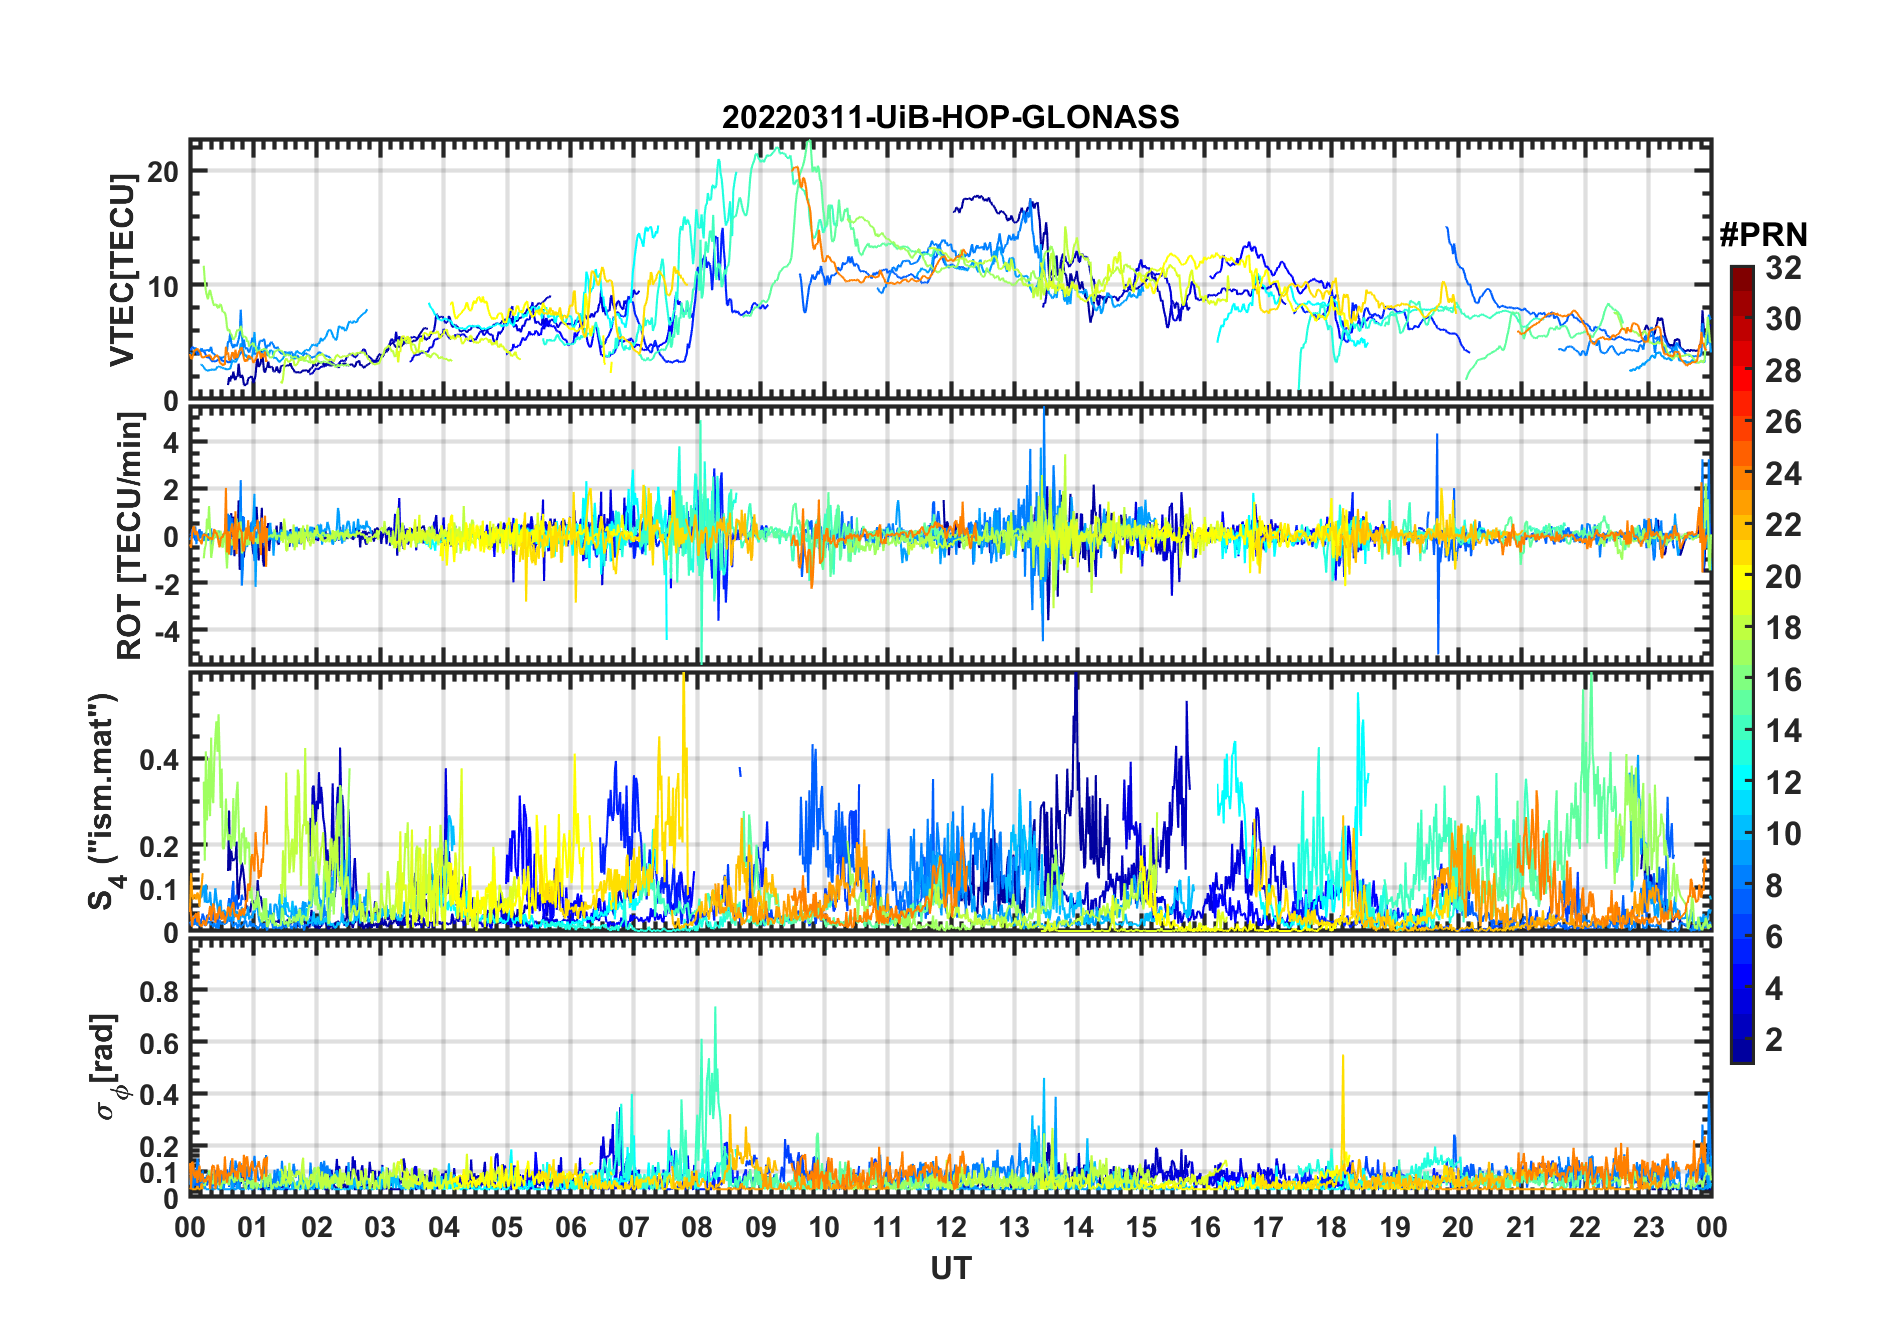
Task: Click the 0.4 tick on the S4 axis
Action: 159,759
